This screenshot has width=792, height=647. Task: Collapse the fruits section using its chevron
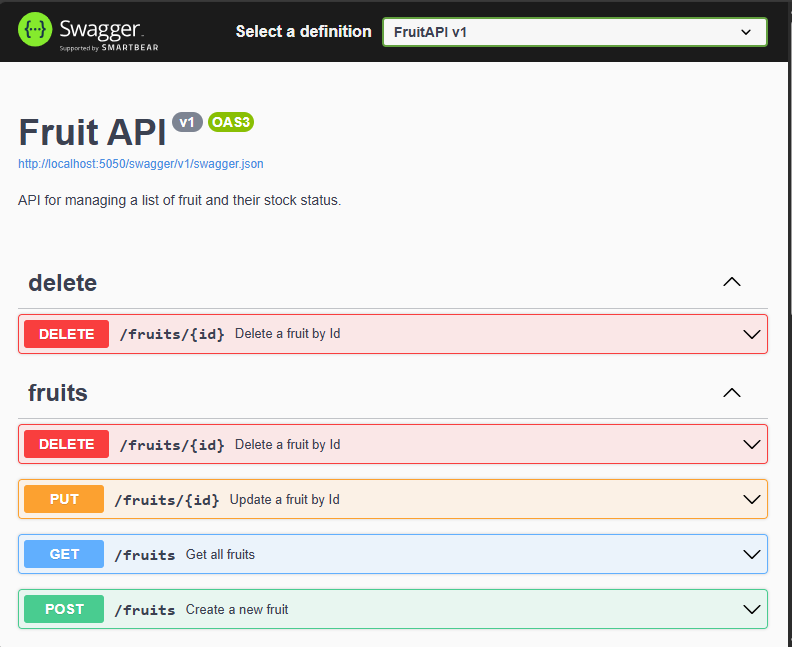[x=732, y=392]
